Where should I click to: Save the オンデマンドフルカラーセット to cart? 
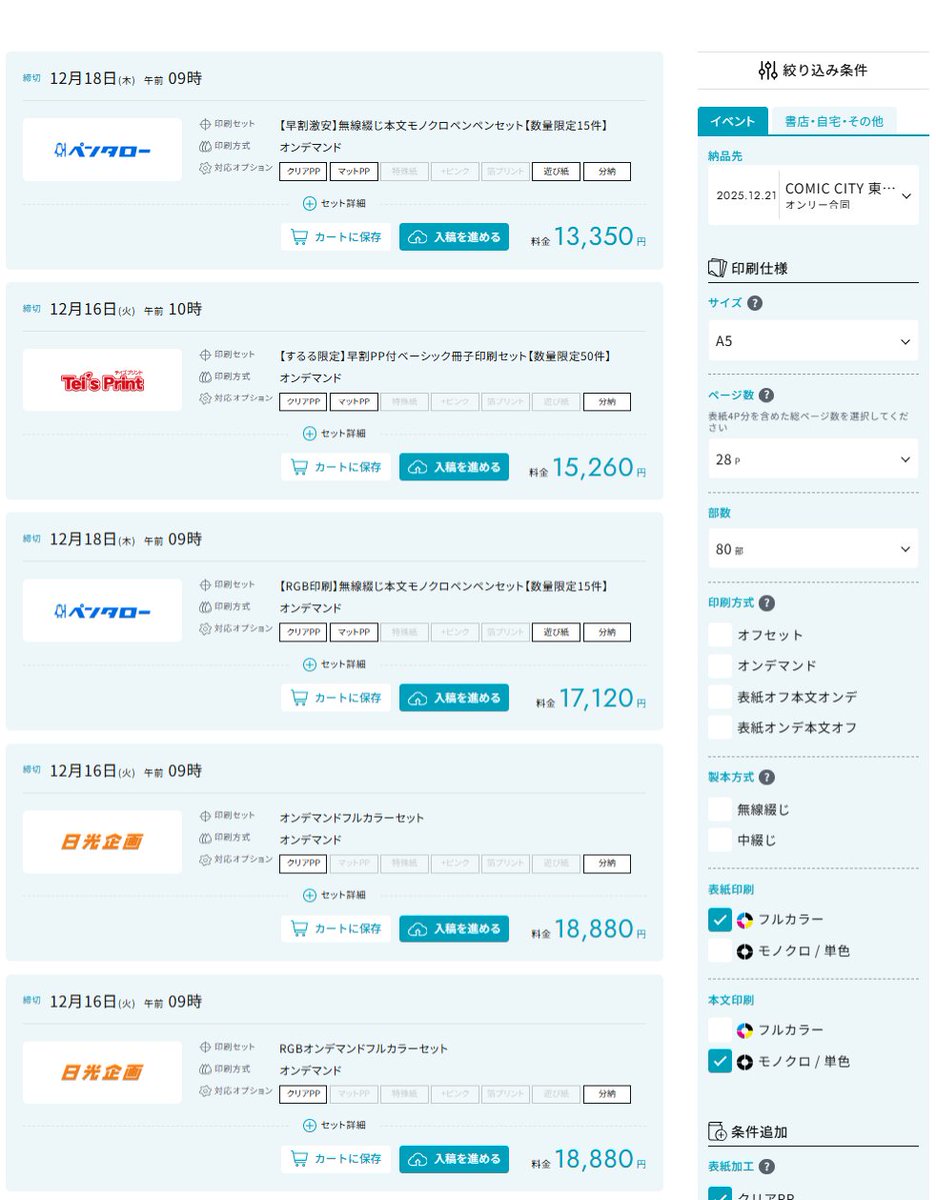pos(336,929)
